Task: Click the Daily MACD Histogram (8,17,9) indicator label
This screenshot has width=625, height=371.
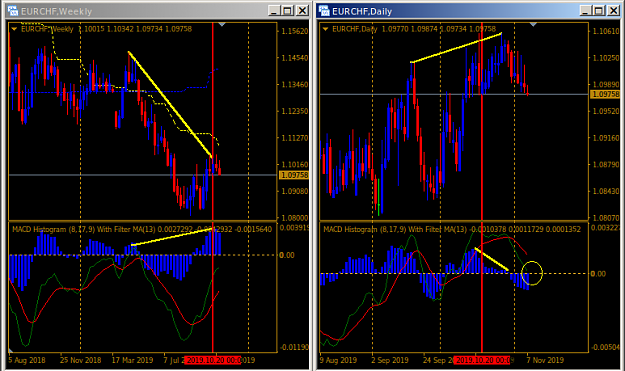Action: 452,229
